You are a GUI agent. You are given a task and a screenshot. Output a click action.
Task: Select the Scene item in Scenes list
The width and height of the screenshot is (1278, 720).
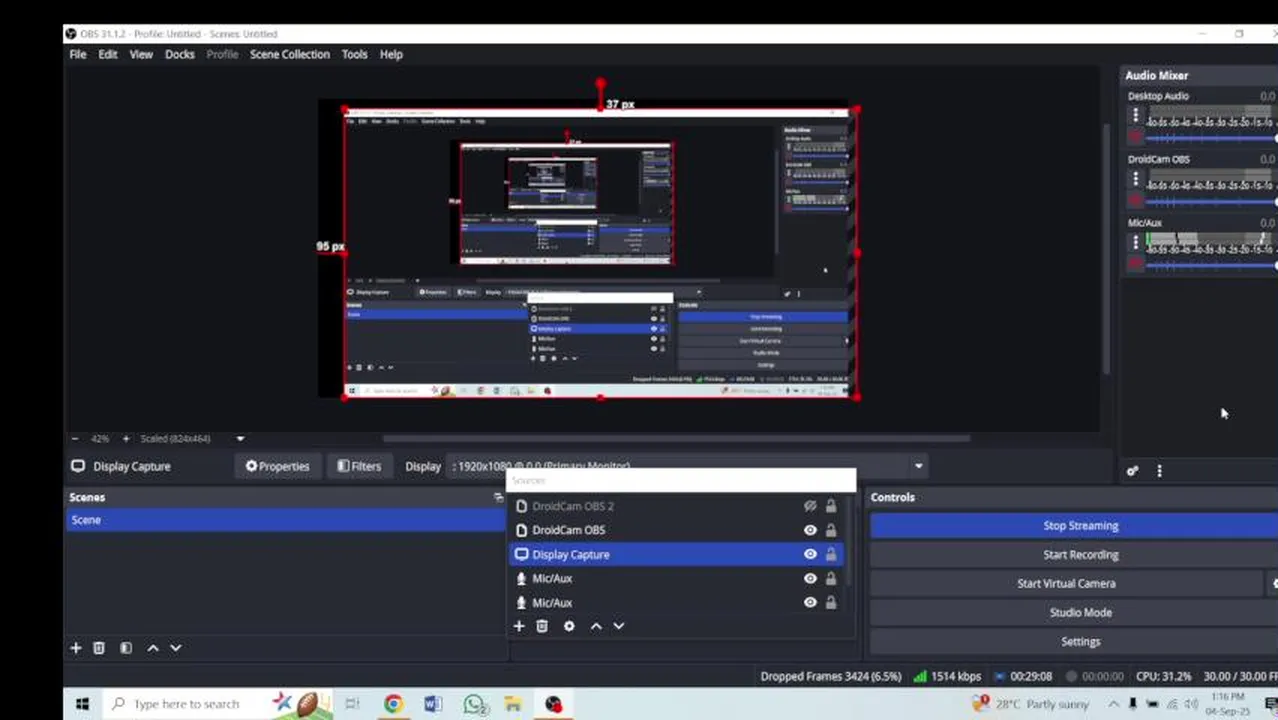[285, 520]
